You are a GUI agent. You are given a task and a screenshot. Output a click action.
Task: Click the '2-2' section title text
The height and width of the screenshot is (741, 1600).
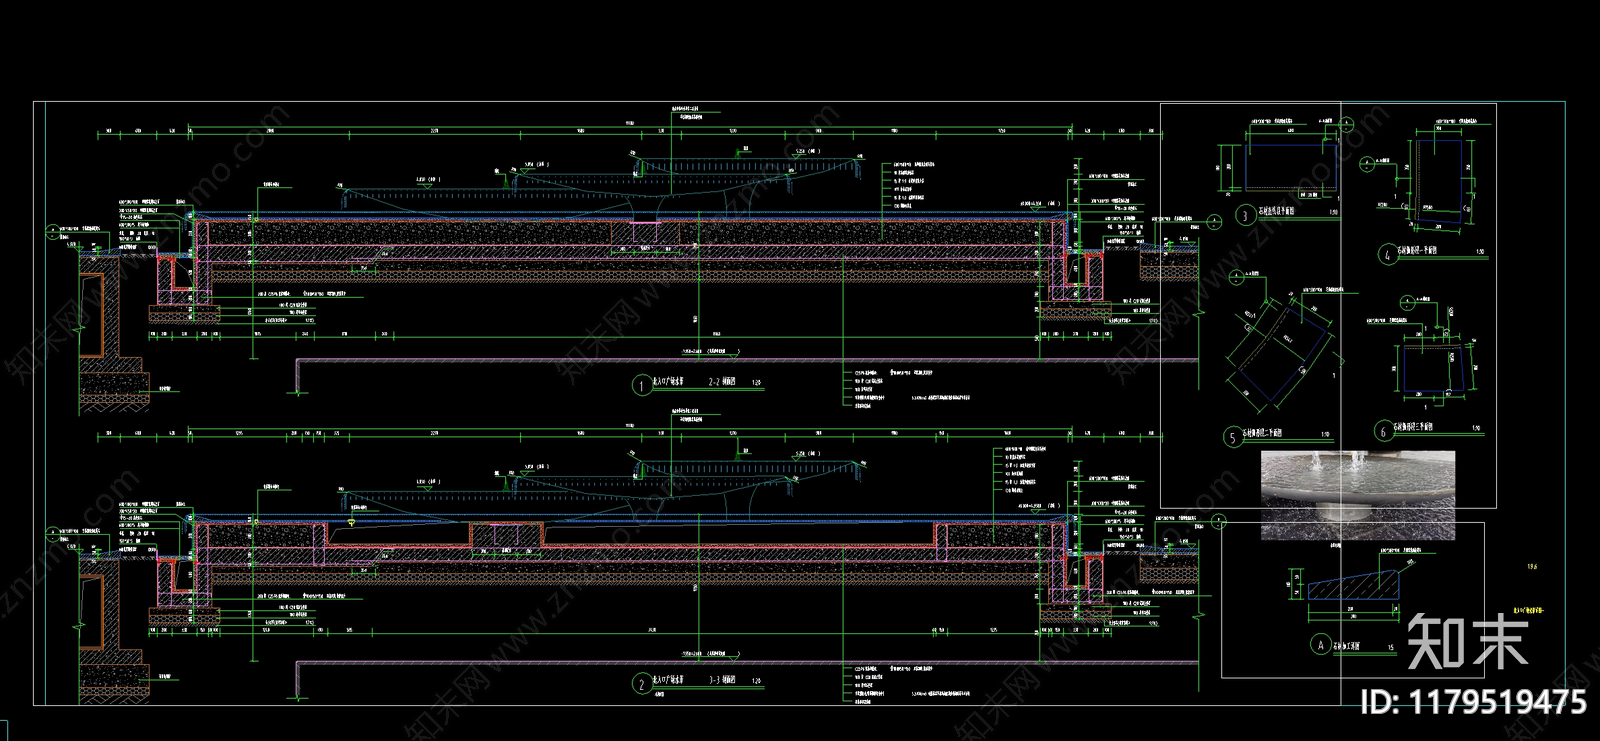[715, 382]
